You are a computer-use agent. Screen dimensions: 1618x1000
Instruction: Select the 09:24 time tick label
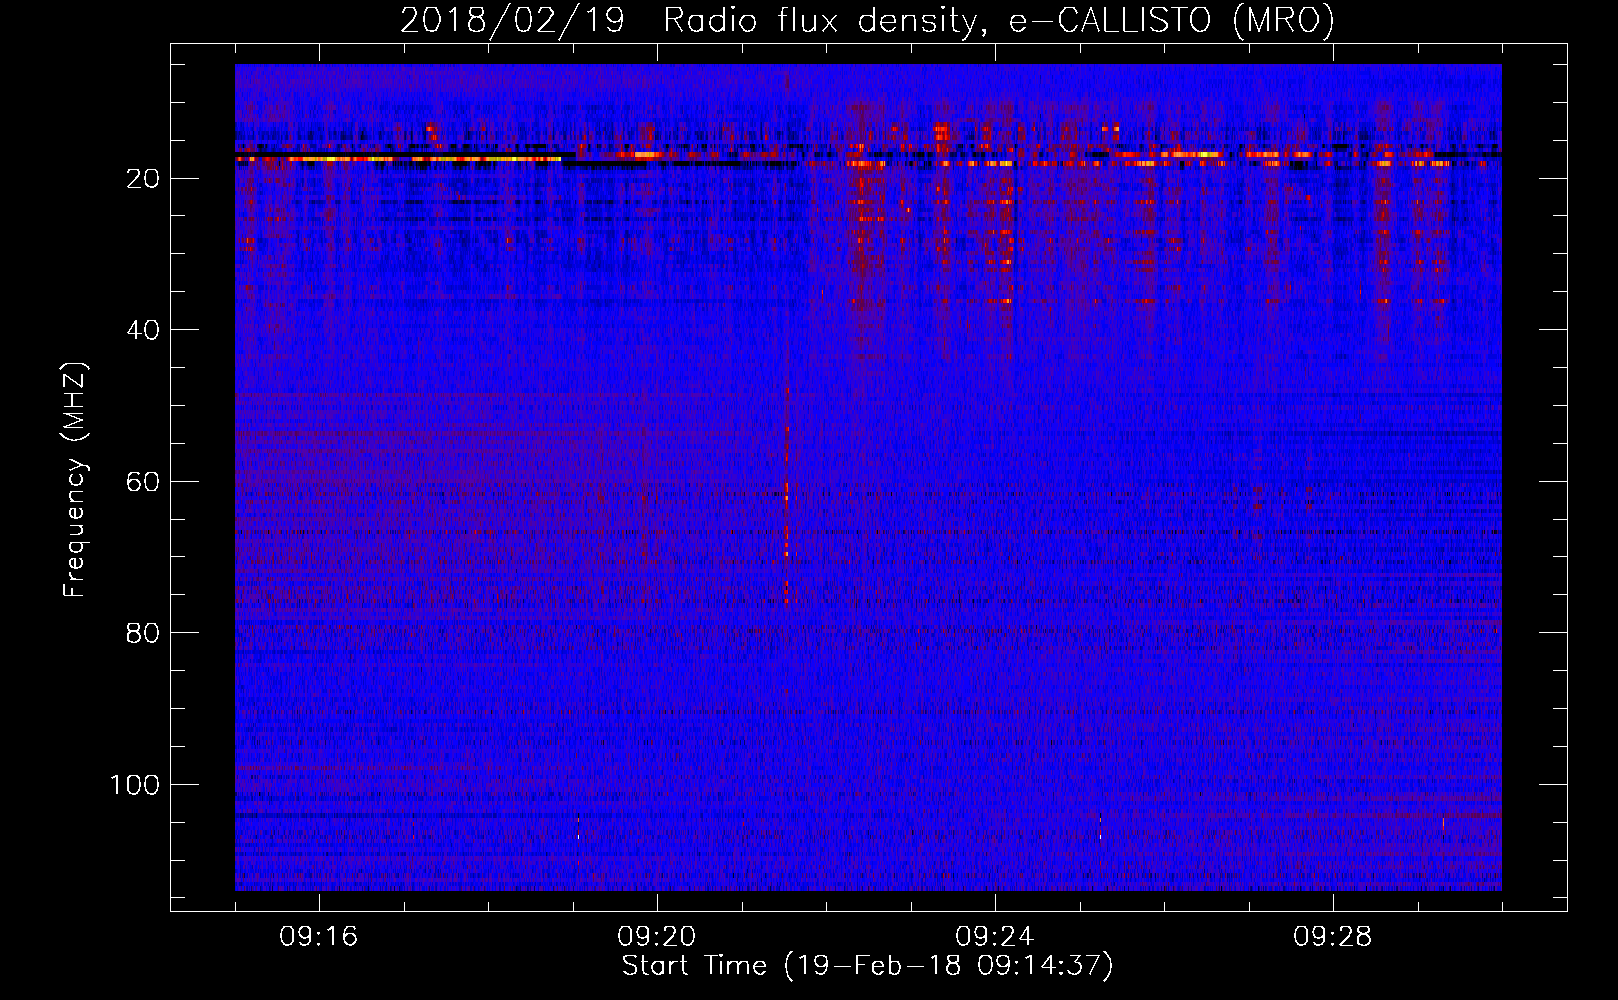[x=995, y=937]
